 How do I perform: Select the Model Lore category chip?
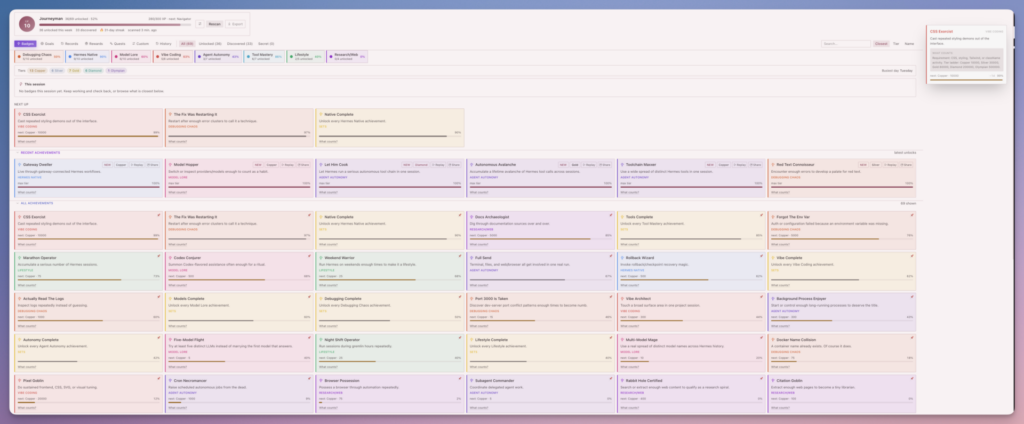pos(131,57)
